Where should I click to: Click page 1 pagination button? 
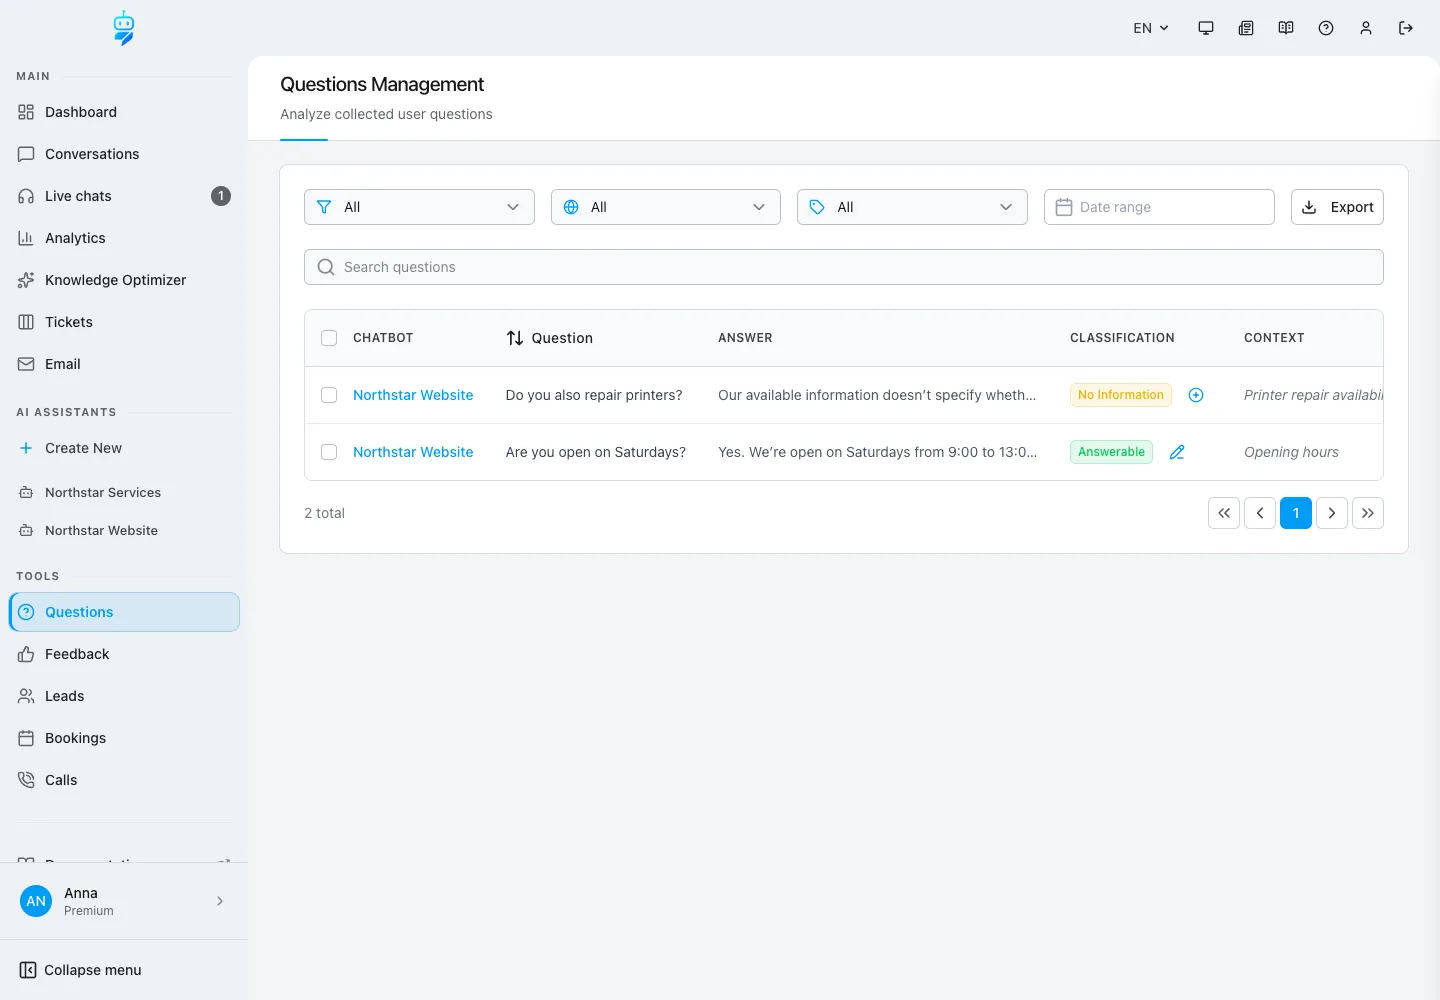(1296, 513)
